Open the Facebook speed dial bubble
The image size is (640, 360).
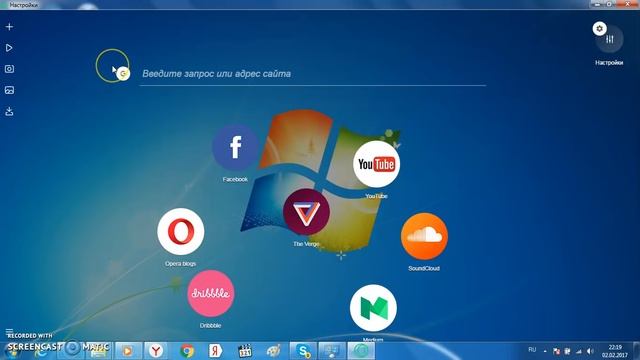click(236, 147)
